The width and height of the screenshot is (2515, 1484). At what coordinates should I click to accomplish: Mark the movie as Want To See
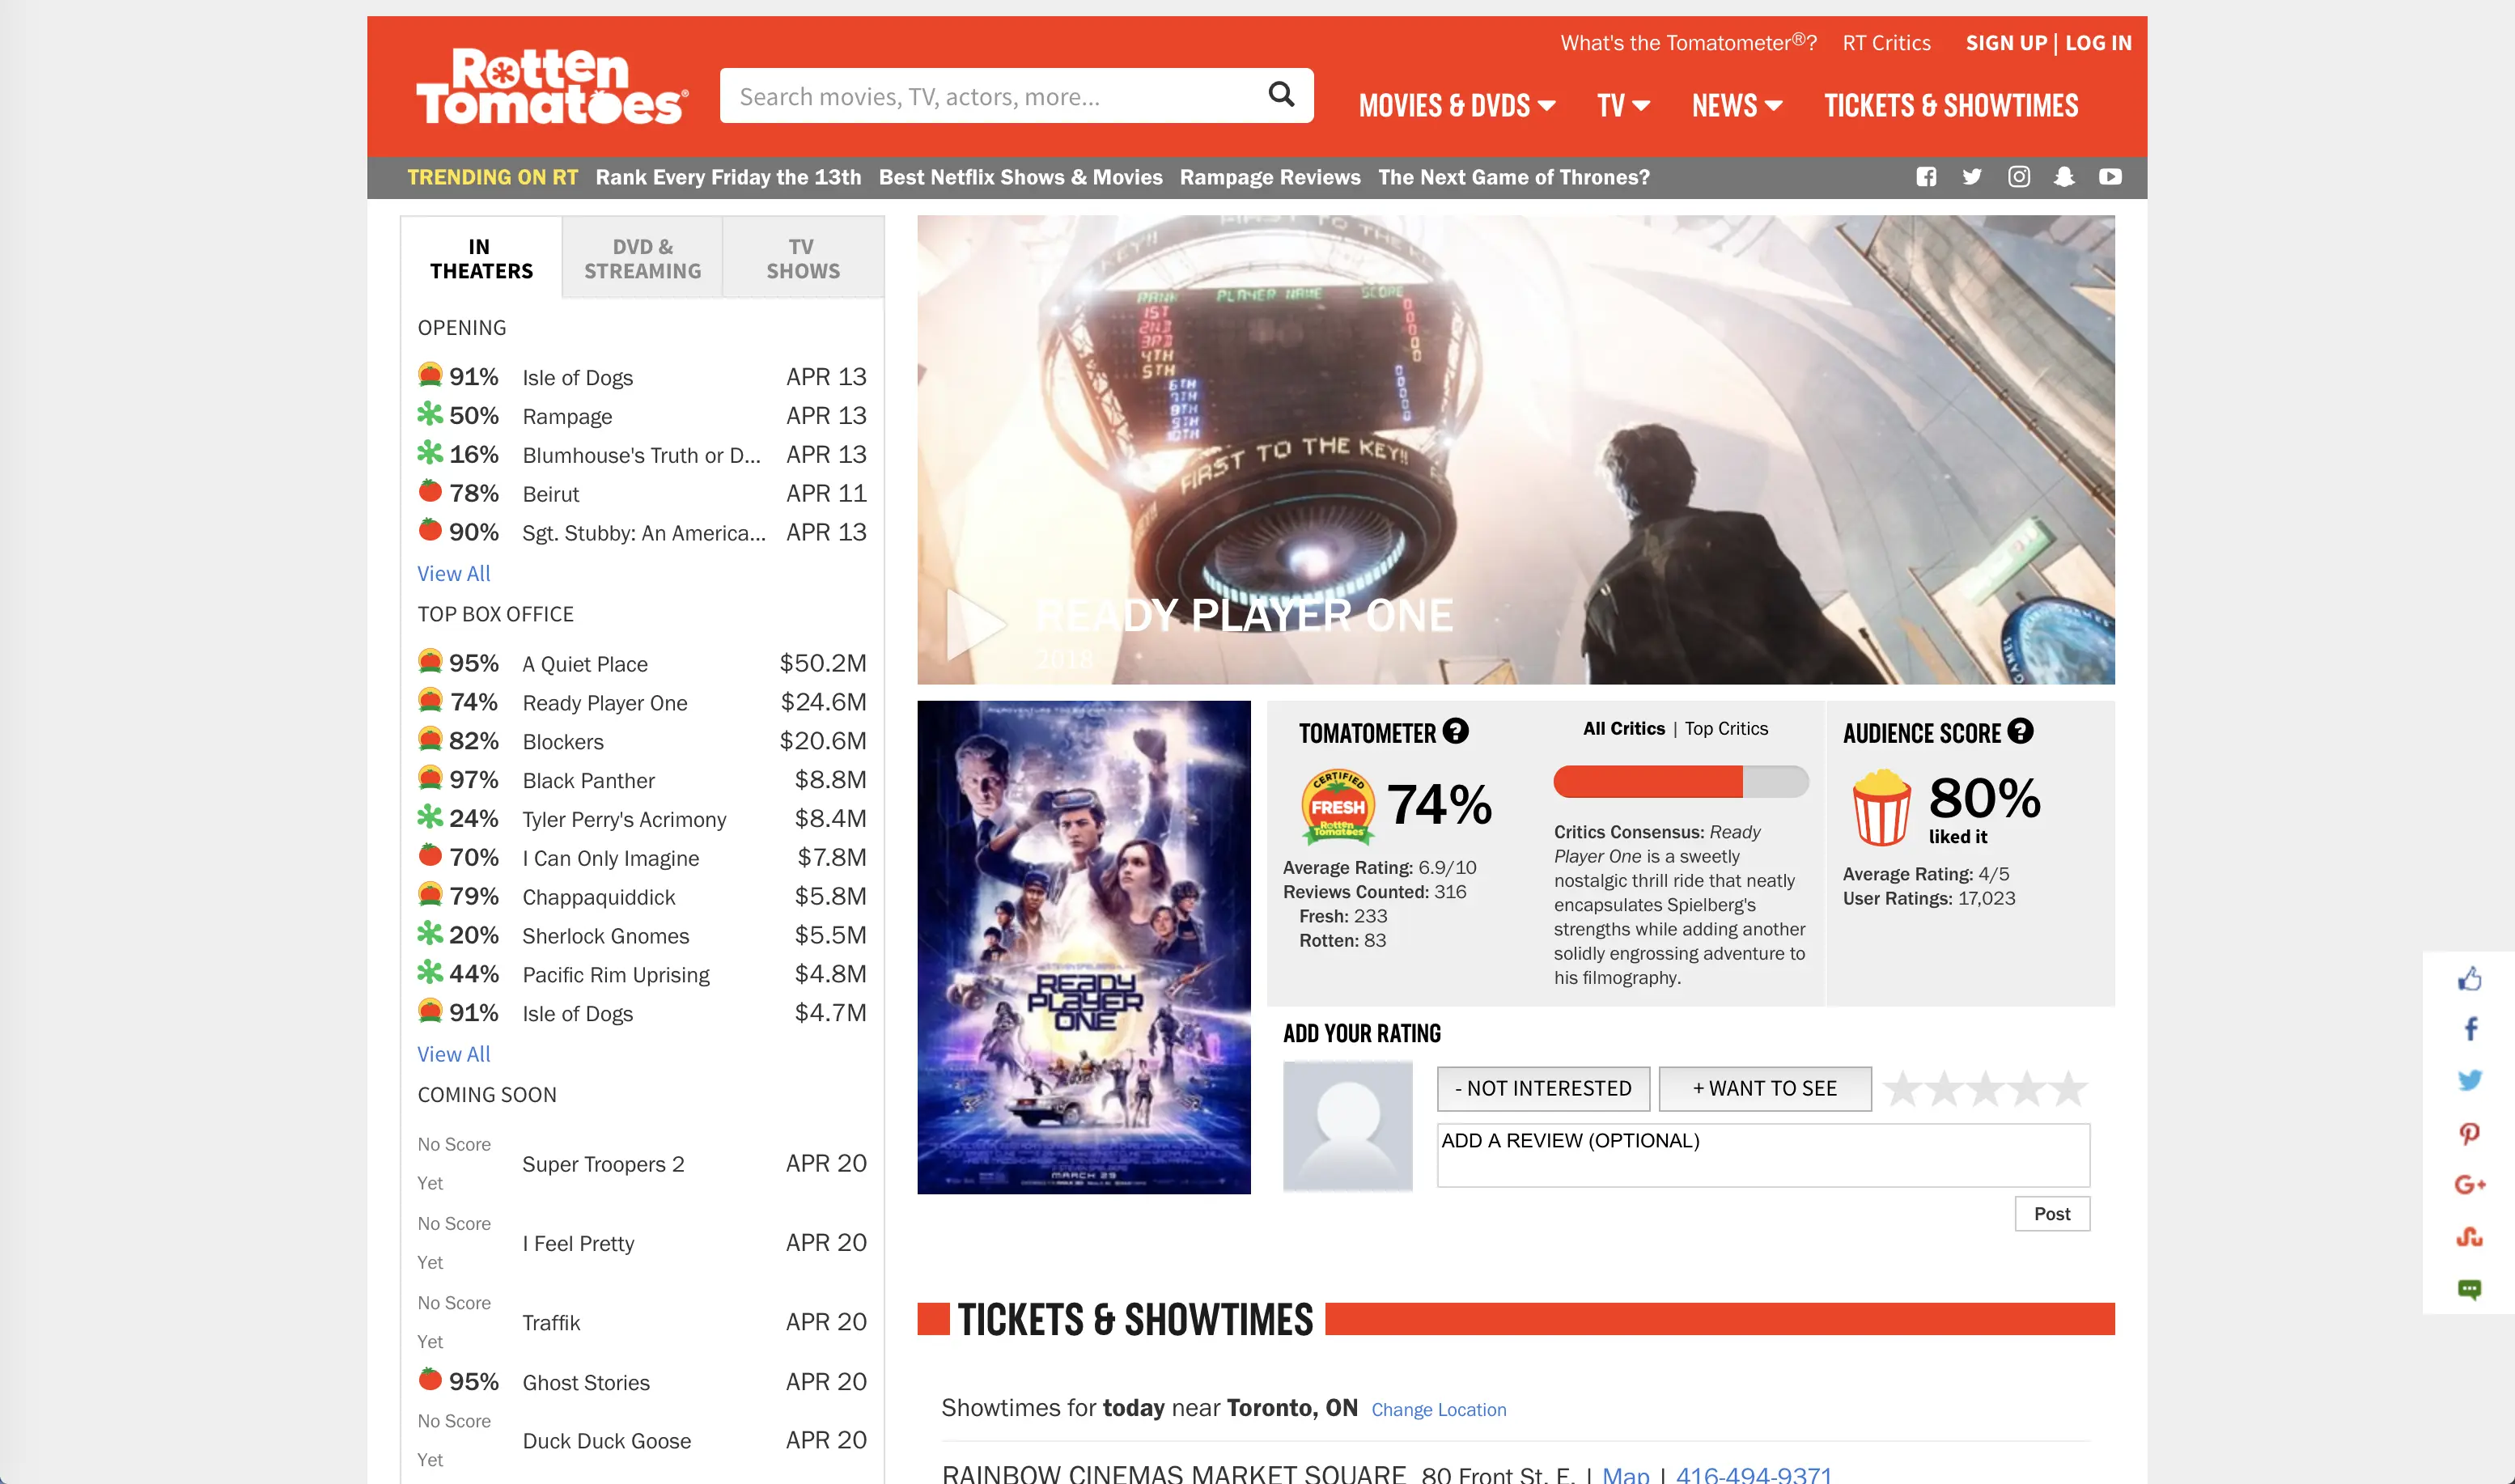tap(1765, 1088)
